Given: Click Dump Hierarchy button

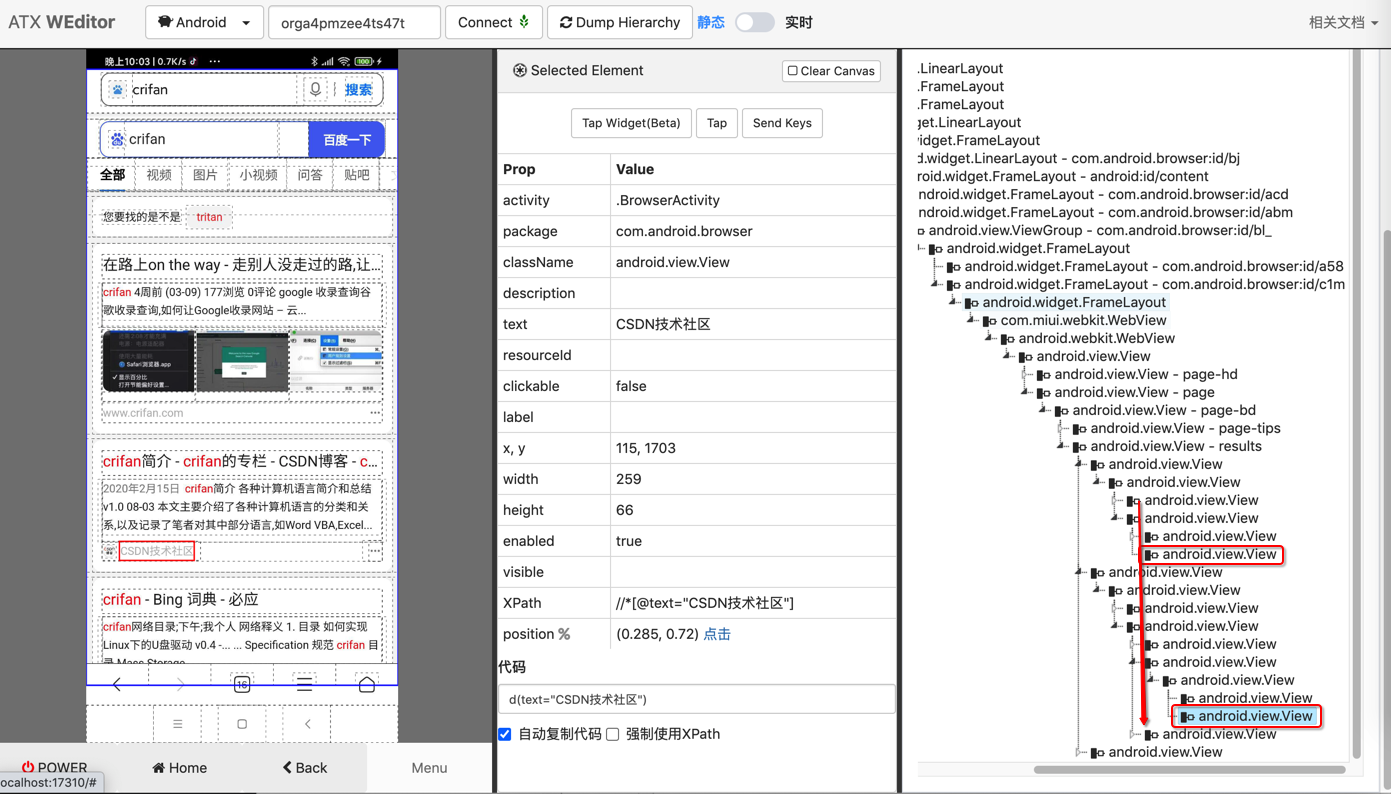Looking at the screenshot, I should tap(620, 22).
